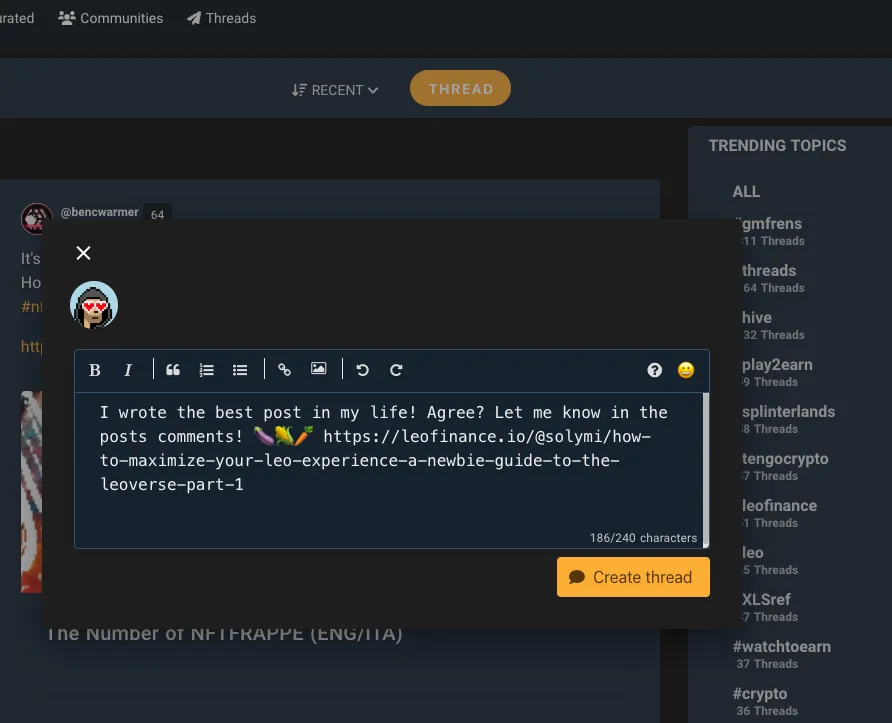Viewport: 892px width, 723px height.
Task: Add a hyperlink using the link icon
Action: click(x=284, y=370)
